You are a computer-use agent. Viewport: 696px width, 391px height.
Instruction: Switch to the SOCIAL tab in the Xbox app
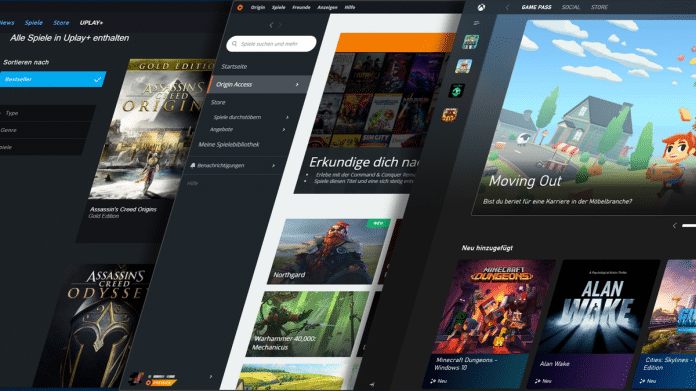pyautogui.click(x=571, y=7)
